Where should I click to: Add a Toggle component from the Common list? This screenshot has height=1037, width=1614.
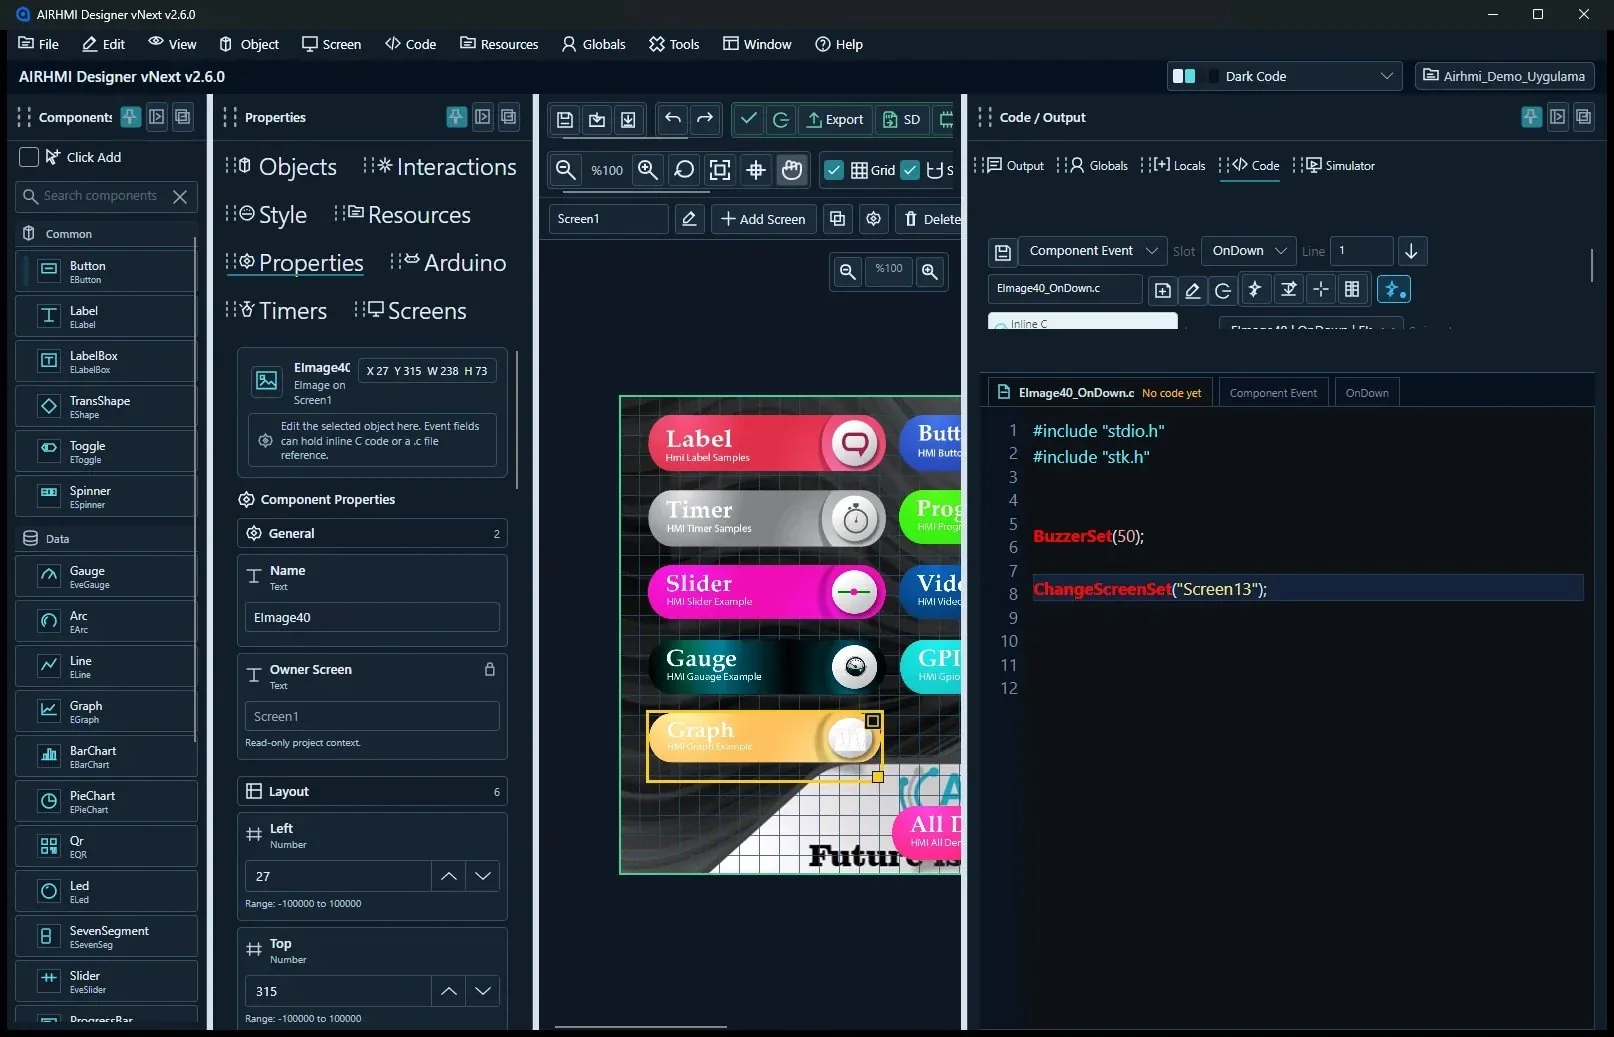[x=106, y=452]
